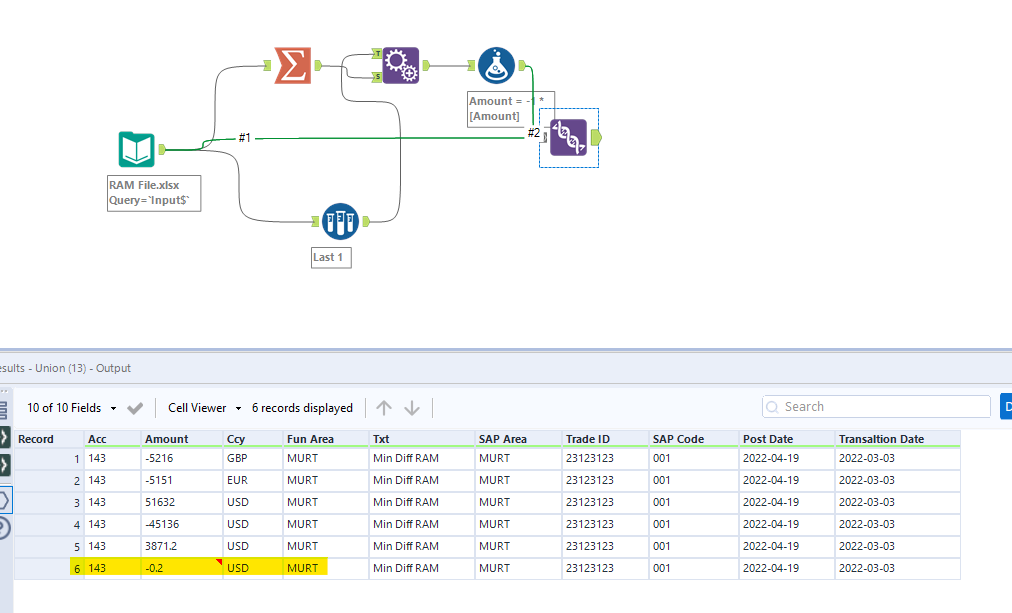Select the RAM File.xlsx Input Data tool
Viewport: 1012px width, 613px height.
136,148
